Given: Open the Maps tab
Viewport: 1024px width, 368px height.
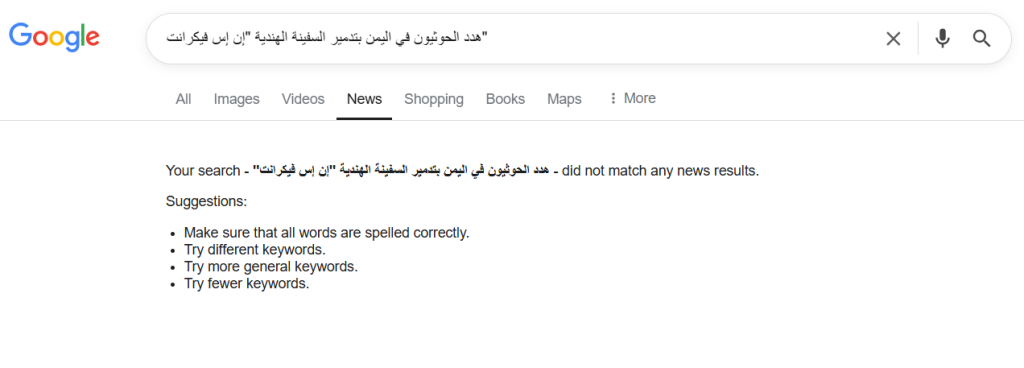Looking at the screenshot, I should [564, 99].
